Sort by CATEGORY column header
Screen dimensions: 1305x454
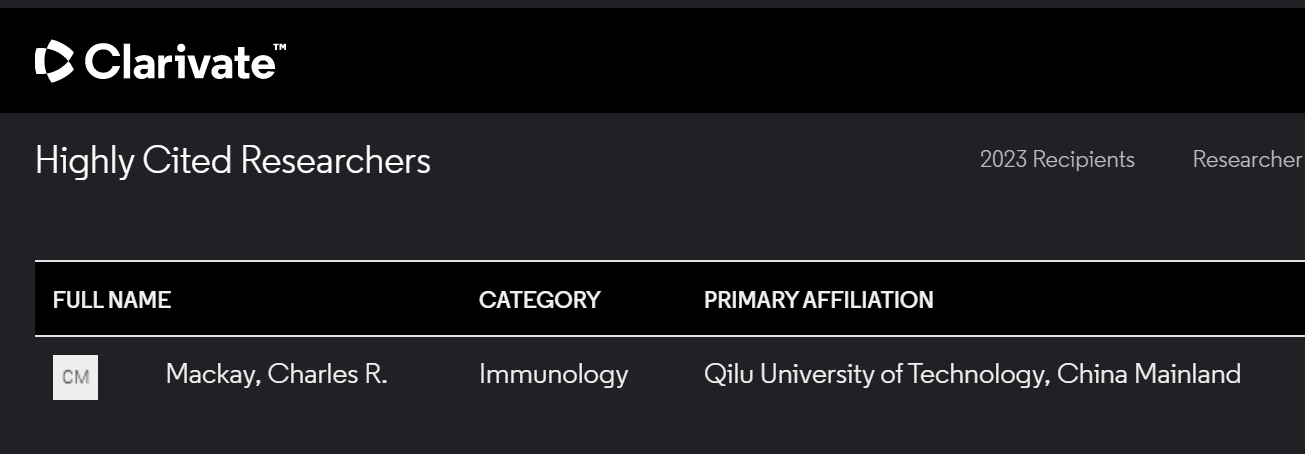pyautogui.click(x=539, y=300)
